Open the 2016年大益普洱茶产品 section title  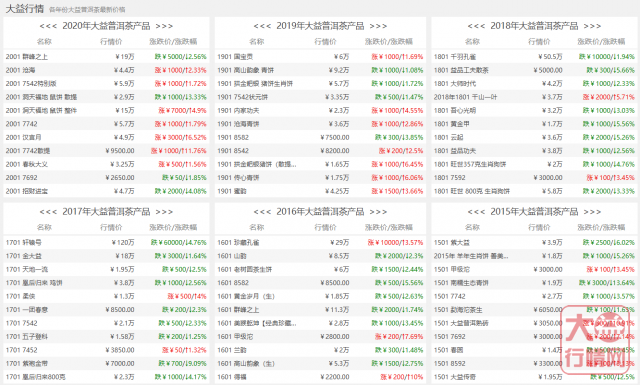coord(320,211)
